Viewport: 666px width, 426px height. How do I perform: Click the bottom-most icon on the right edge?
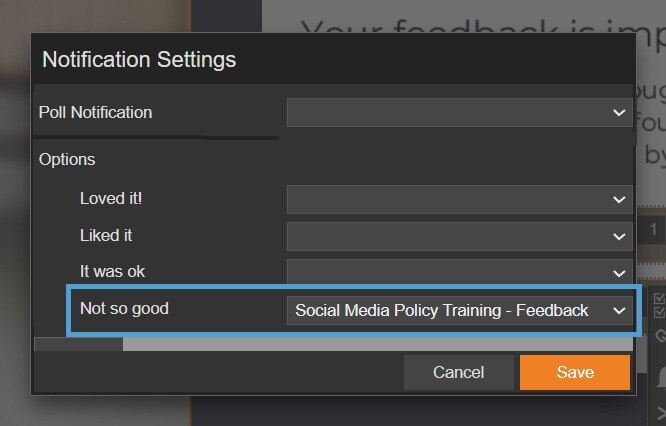660,411
